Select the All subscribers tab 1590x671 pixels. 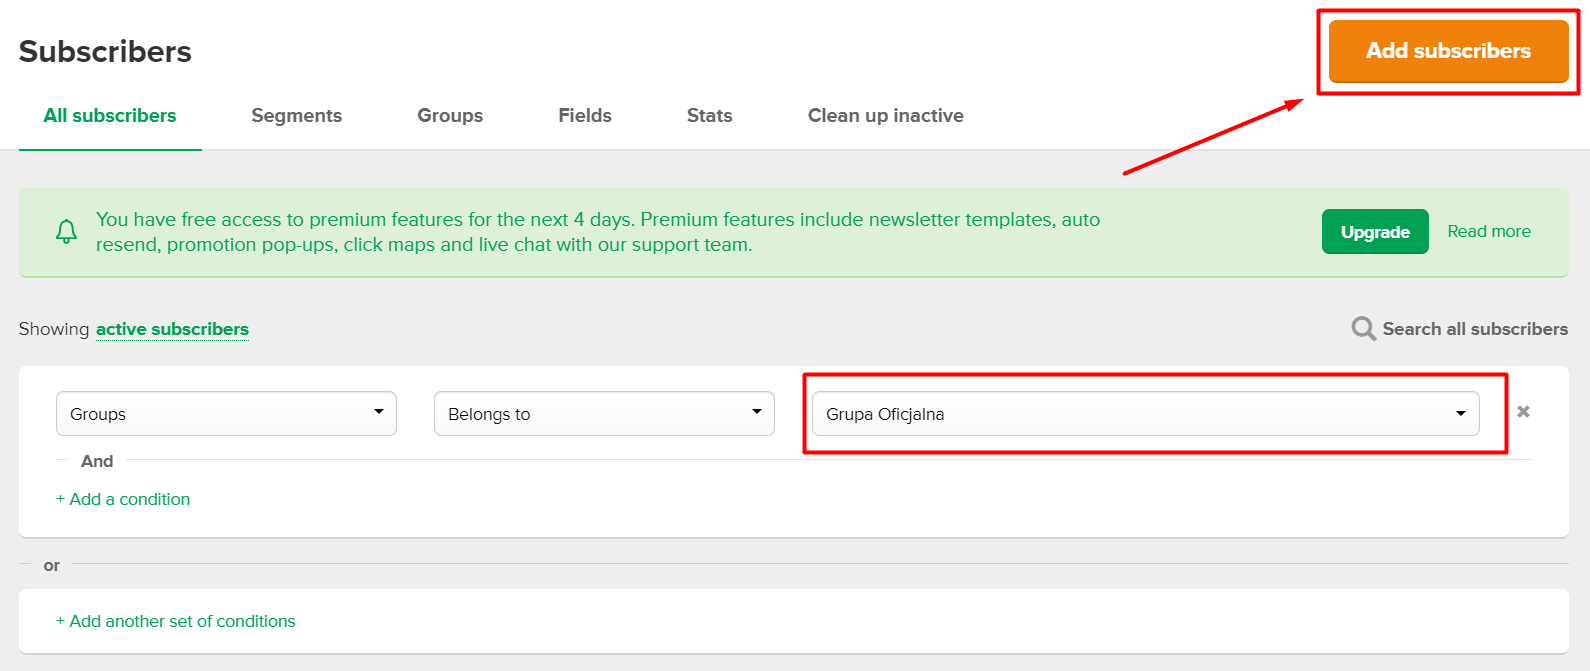point(110,116)
